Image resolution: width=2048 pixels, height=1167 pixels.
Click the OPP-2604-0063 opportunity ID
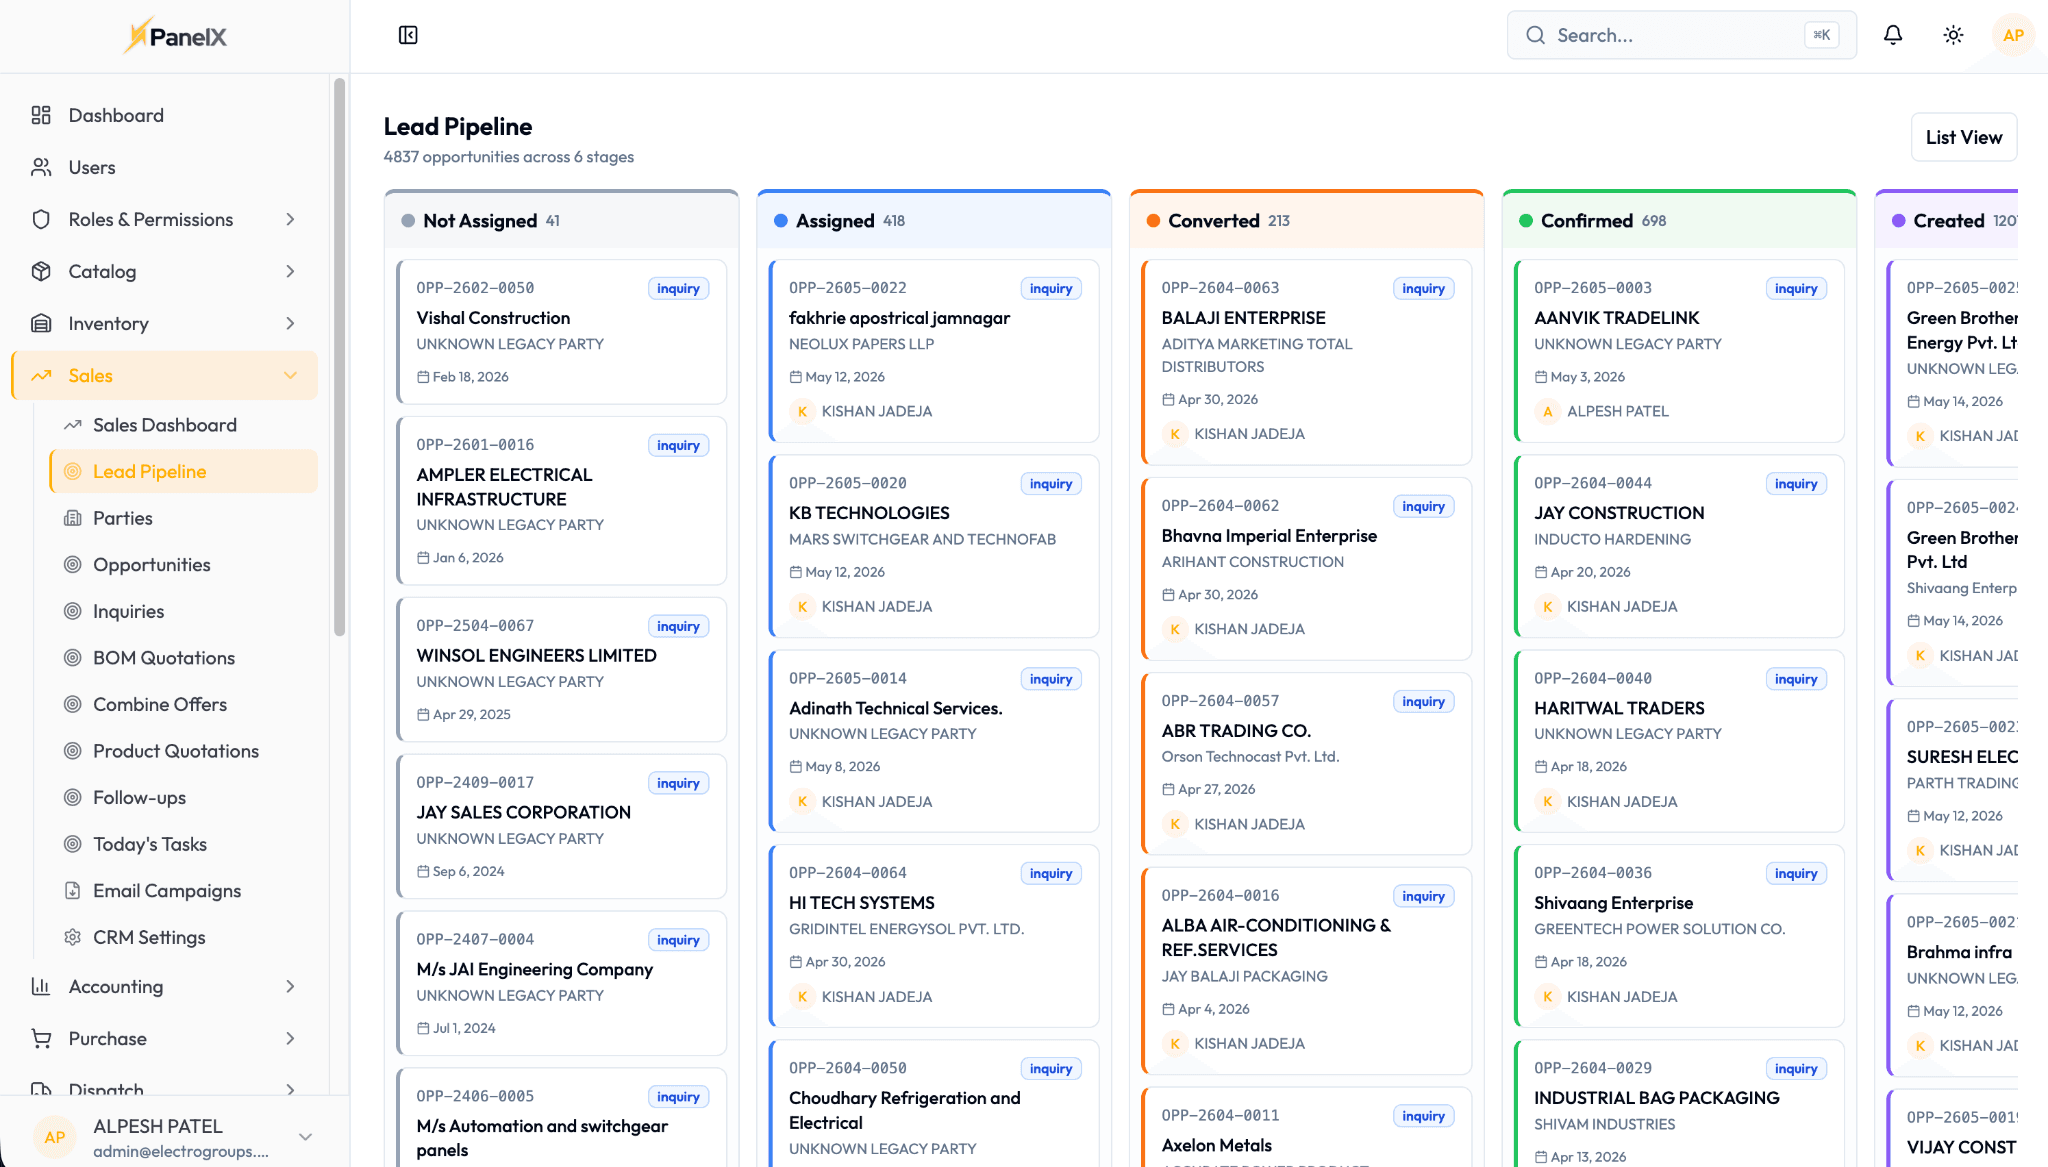coord(1220,288)
